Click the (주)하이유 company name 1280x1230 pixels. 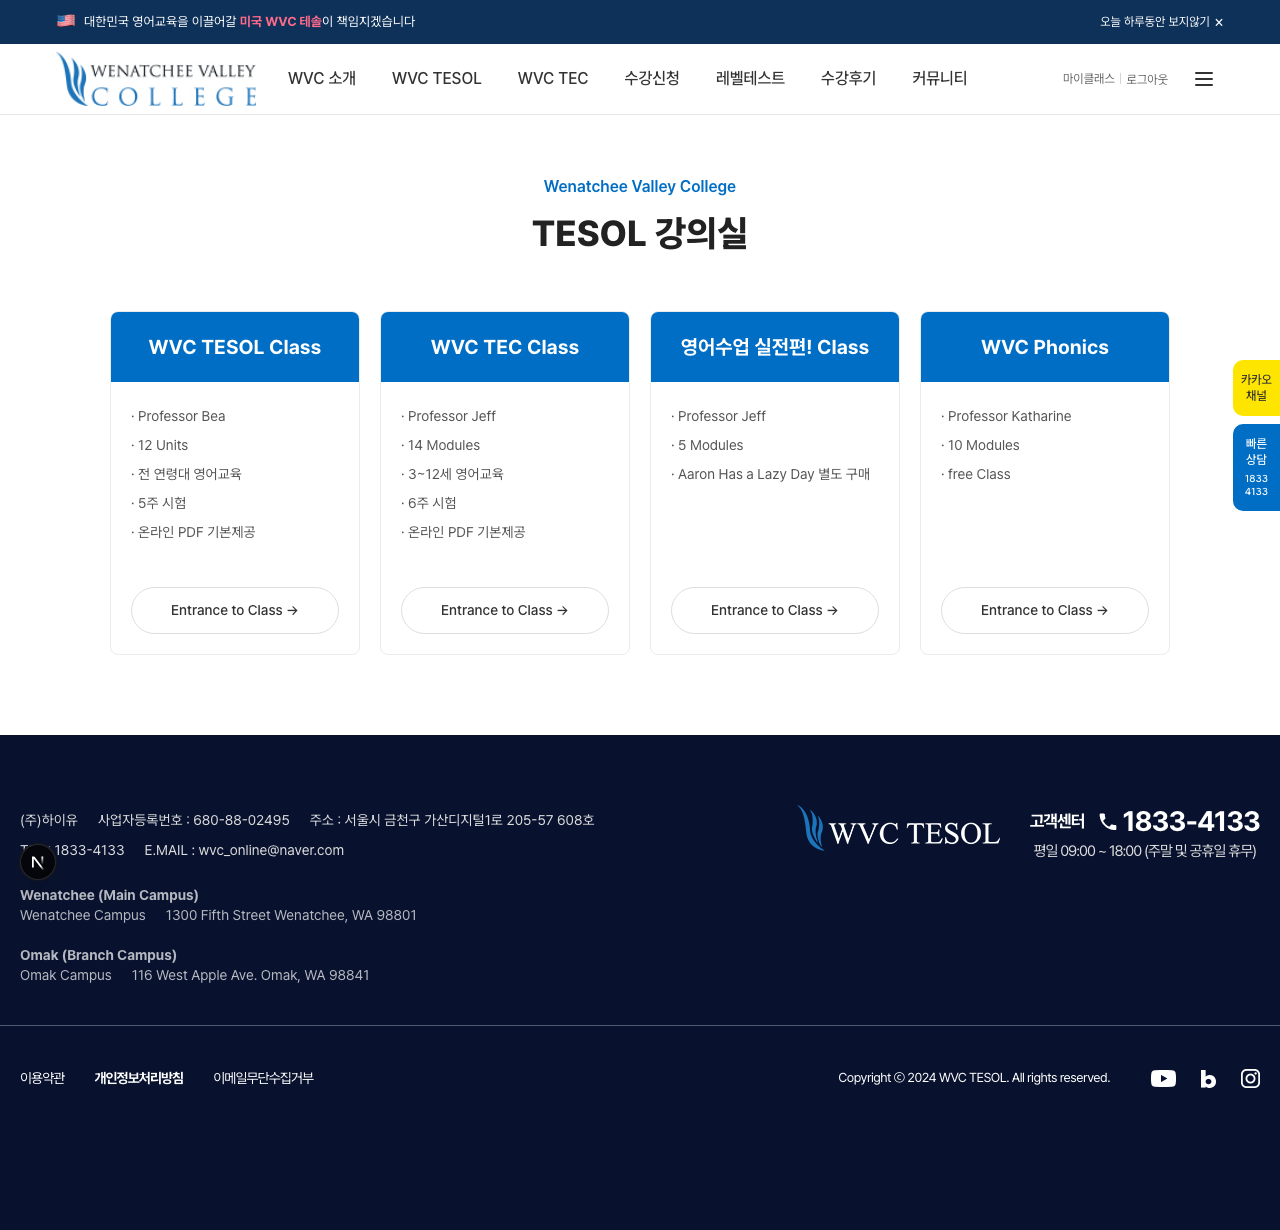click(49, 820)
